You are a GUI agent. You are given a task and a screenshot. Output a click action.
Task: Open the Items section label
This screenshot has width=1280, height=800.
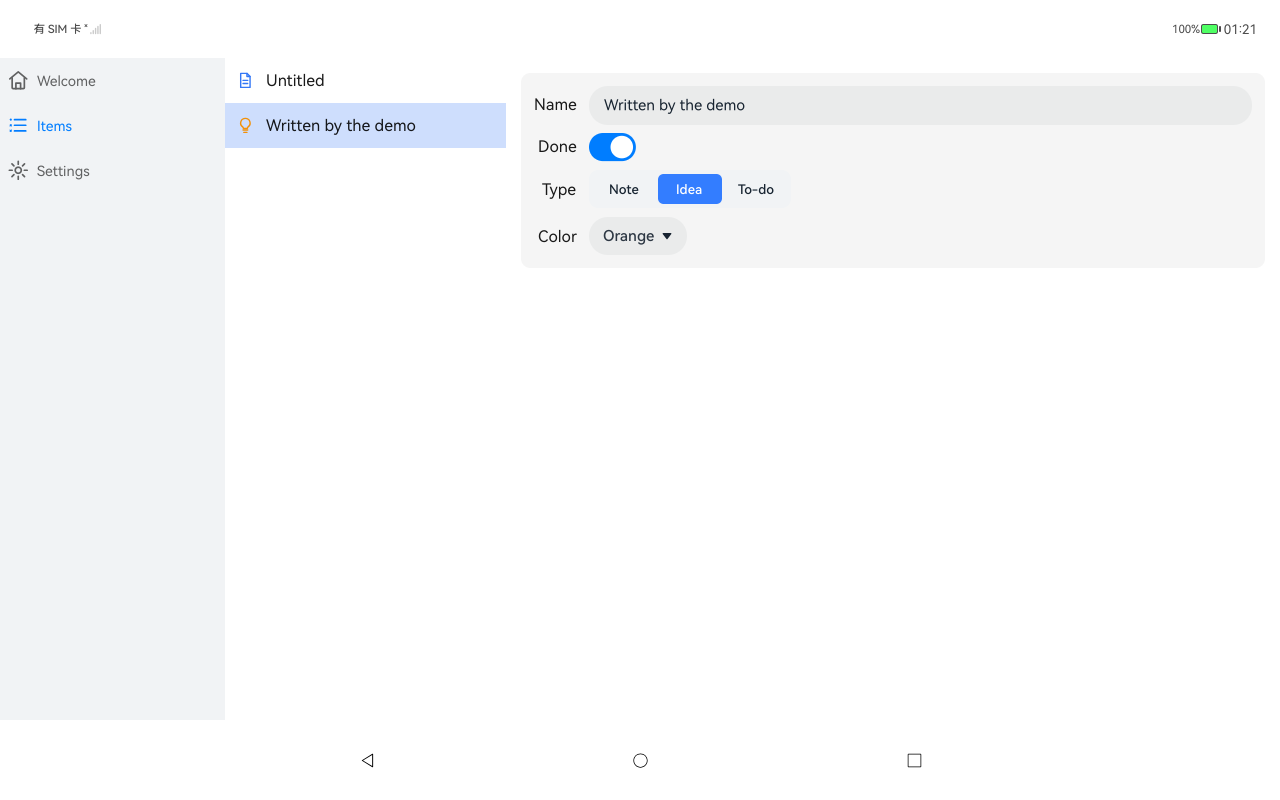pyautogui.click(x=54, y=126)
